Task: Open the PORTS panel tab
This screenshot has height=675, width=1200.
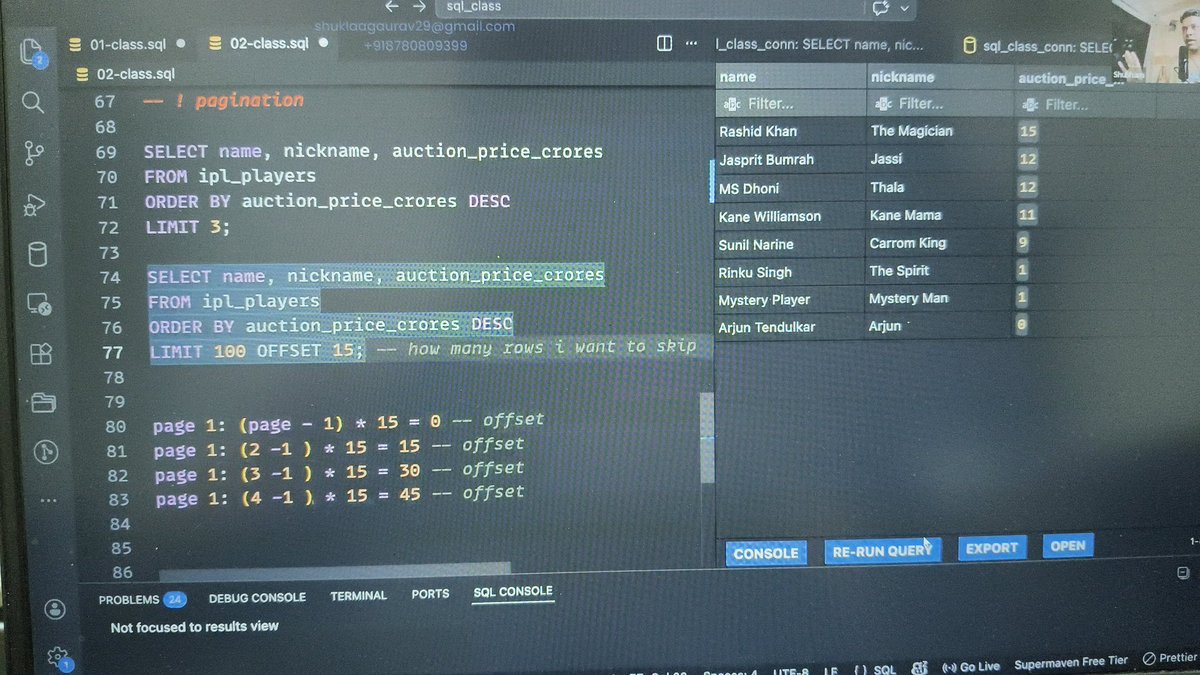Action: [430, 594]
